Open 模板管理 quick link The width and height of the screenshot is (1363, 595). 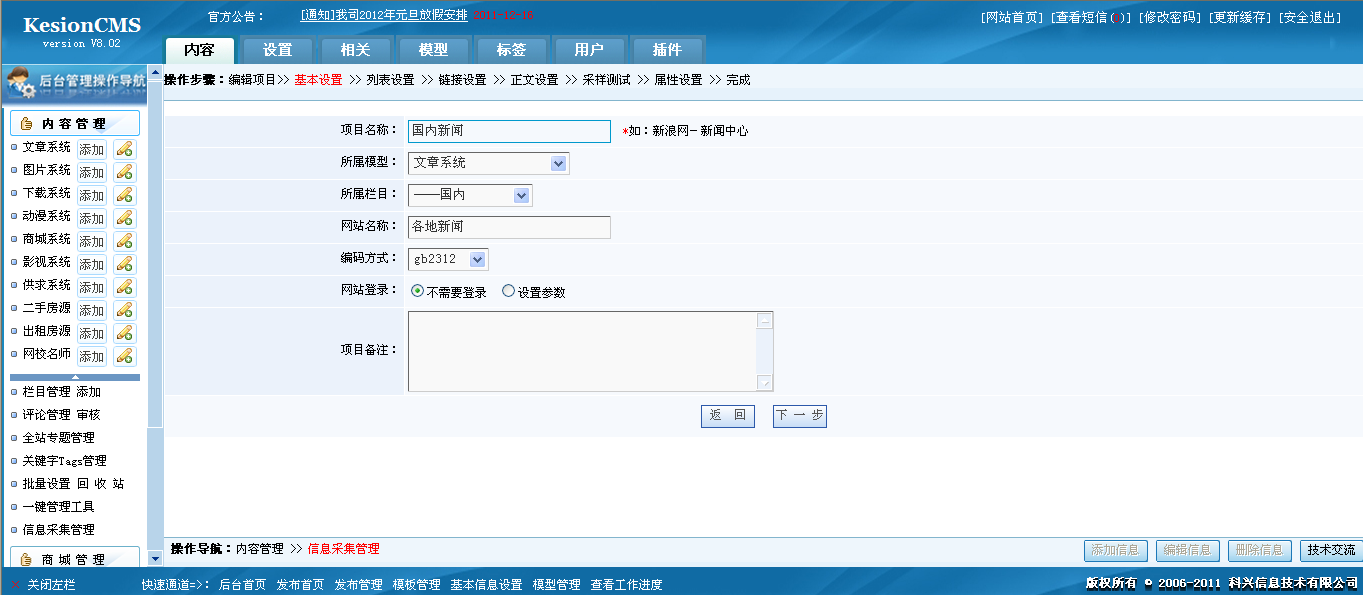coord(416,585)
